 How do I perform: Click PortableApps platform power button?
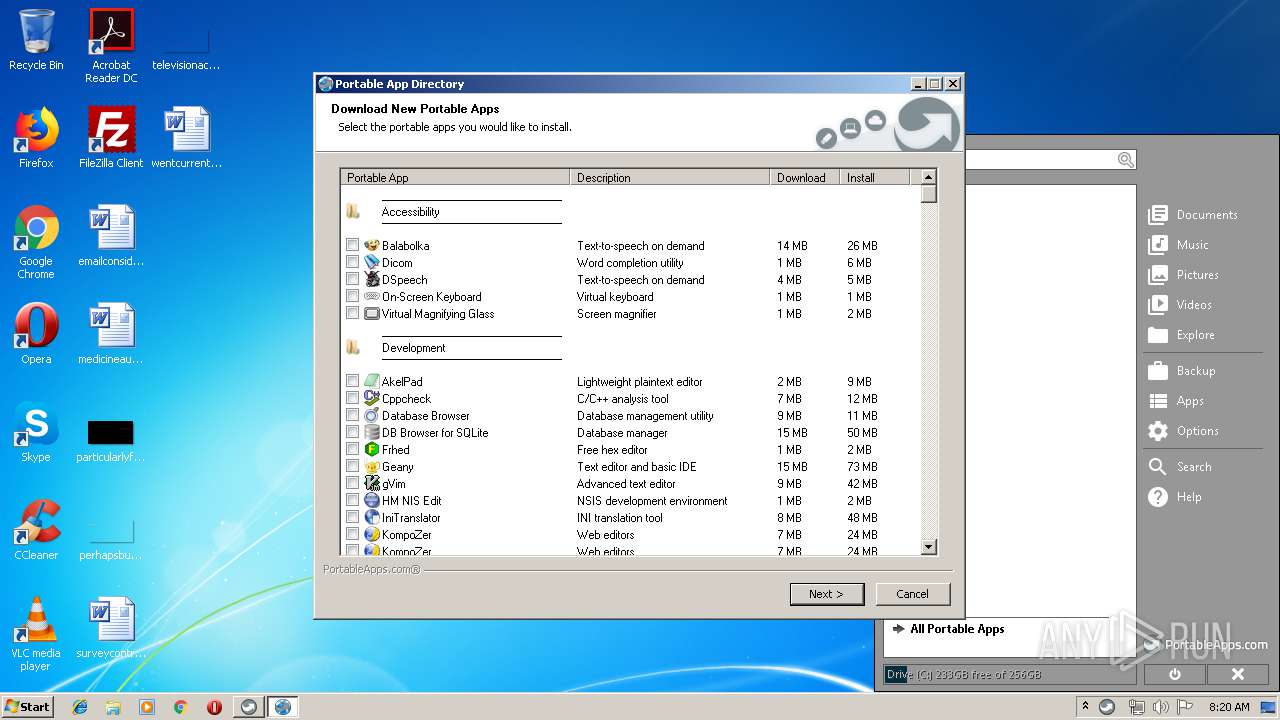tap(1175, 674)
